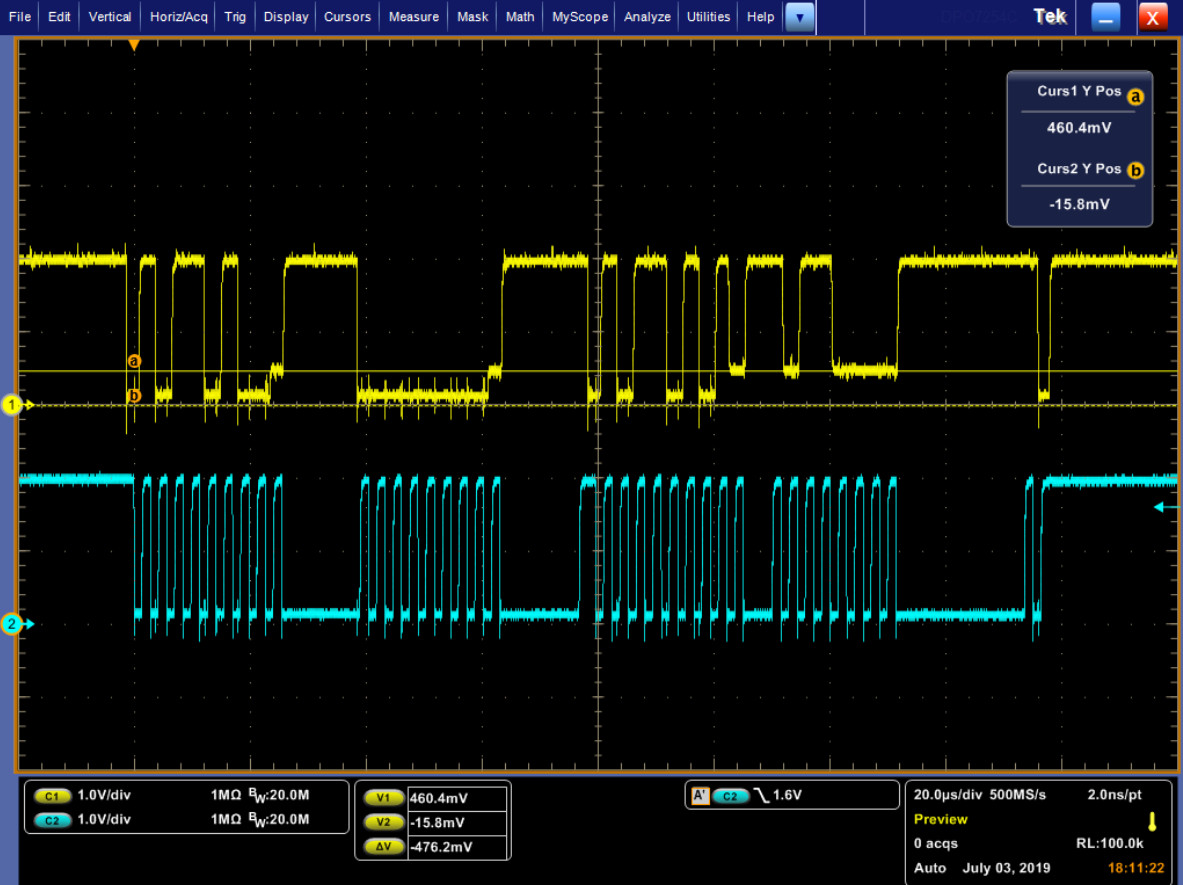Select cursor b handle on waveform
Image resolution: width=1183 pixels, height=885 pixels.
point(134,395)
